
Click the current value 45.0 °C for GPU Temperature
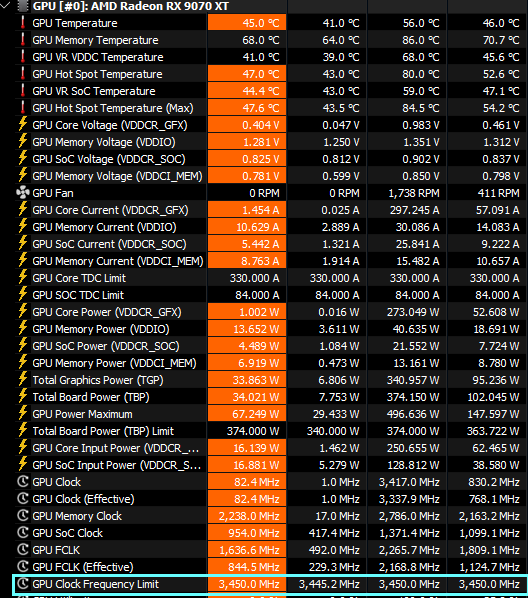261,23
